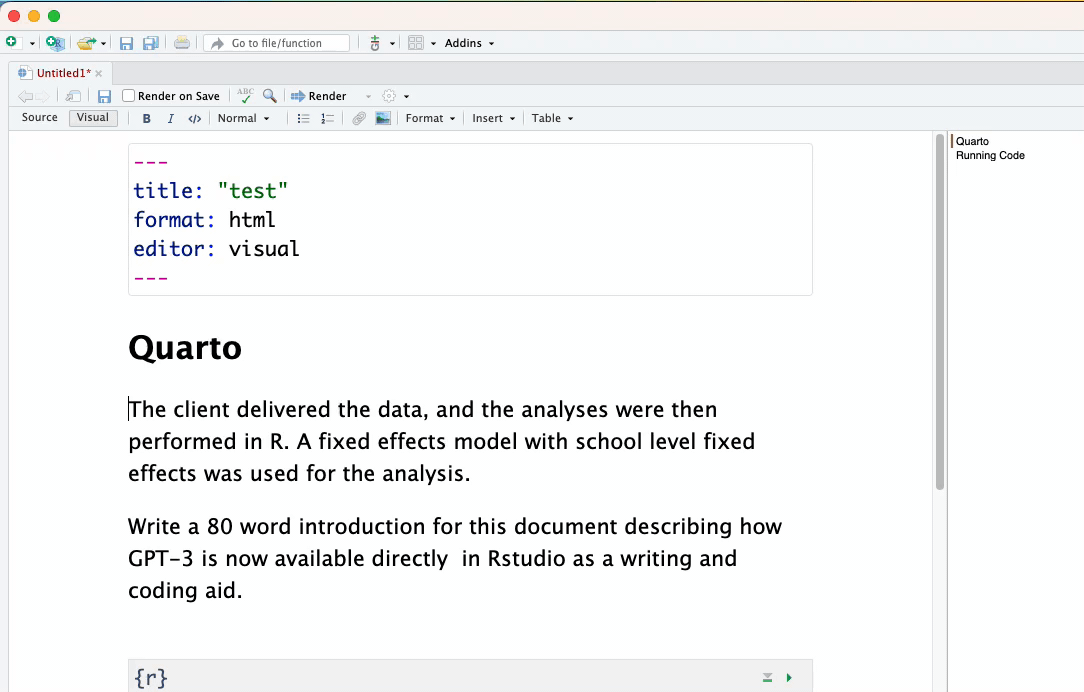Screen dimensions: 1084x692
Task: Jump to Quarto in outline
Action: tap(972, 141)
